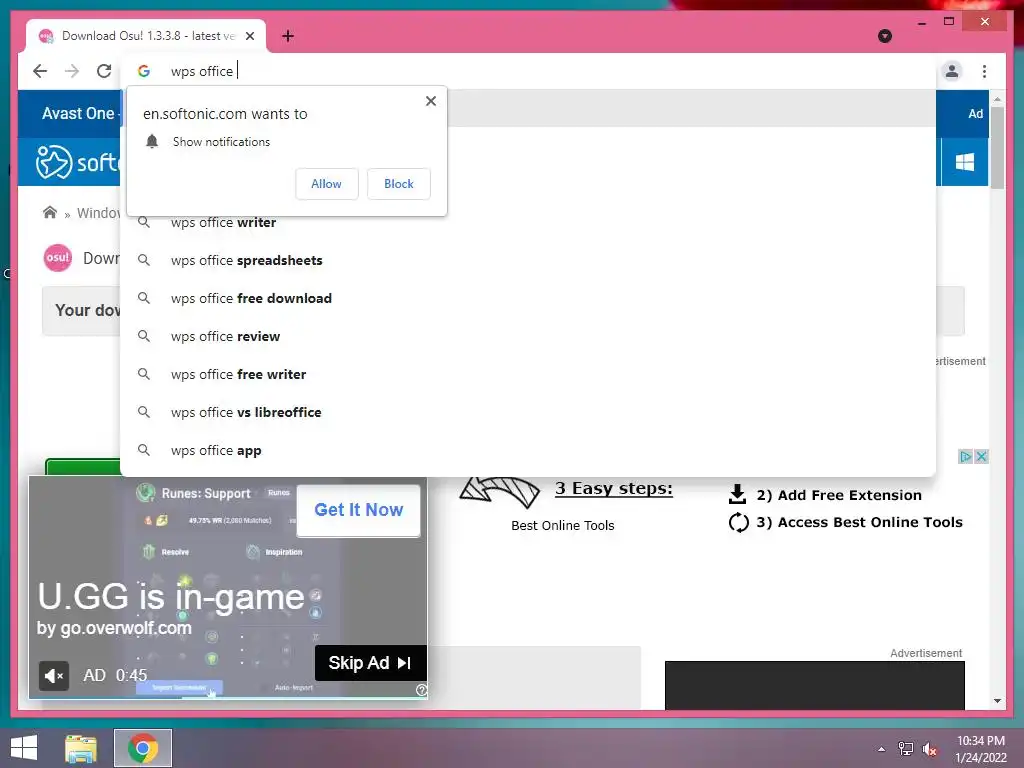Open the taskbar clock showing 10:34 PM

pyautogui.click(x=981, y=749)
